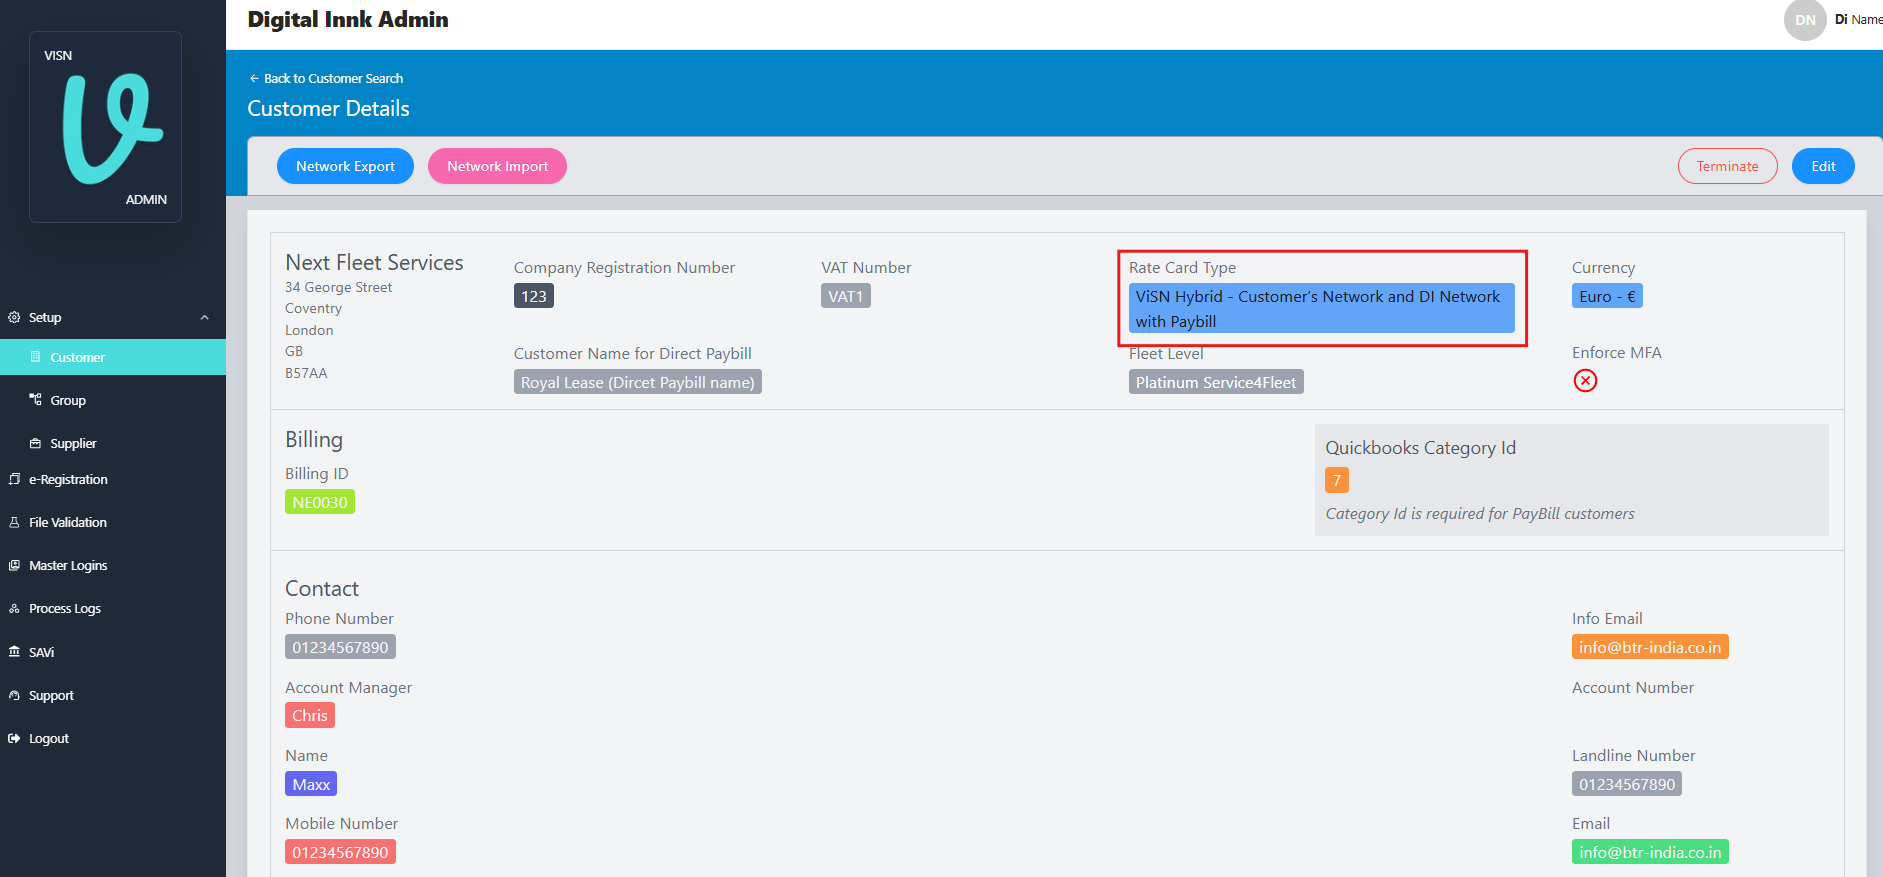Click the Support headset icon
This screenshot has width=1883, height=877.
click(x=14, y=695)
